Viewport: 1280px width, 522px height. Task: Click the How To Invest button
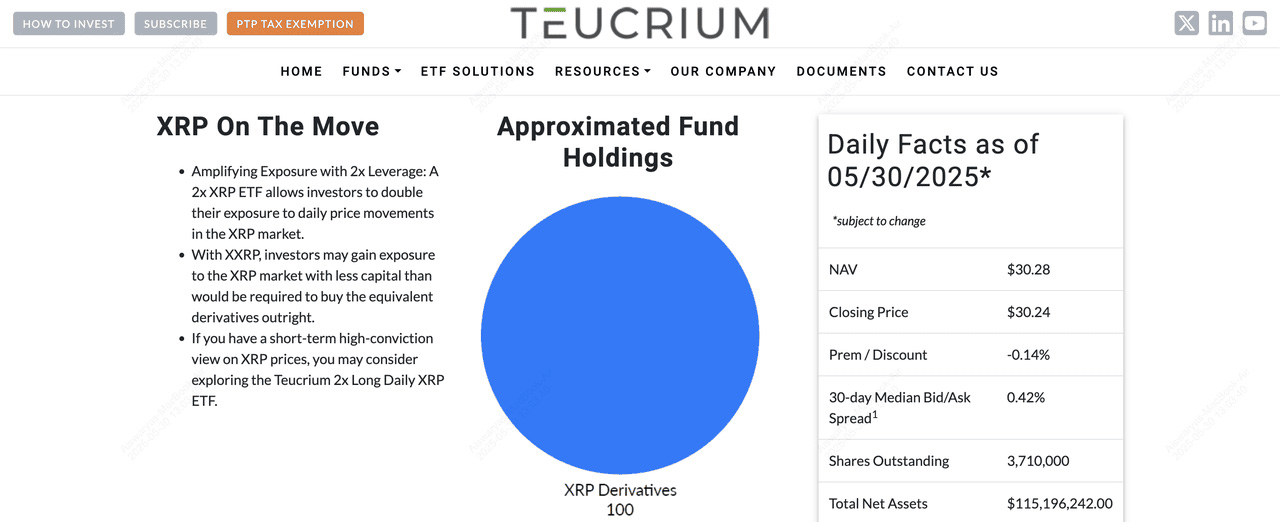68,24
